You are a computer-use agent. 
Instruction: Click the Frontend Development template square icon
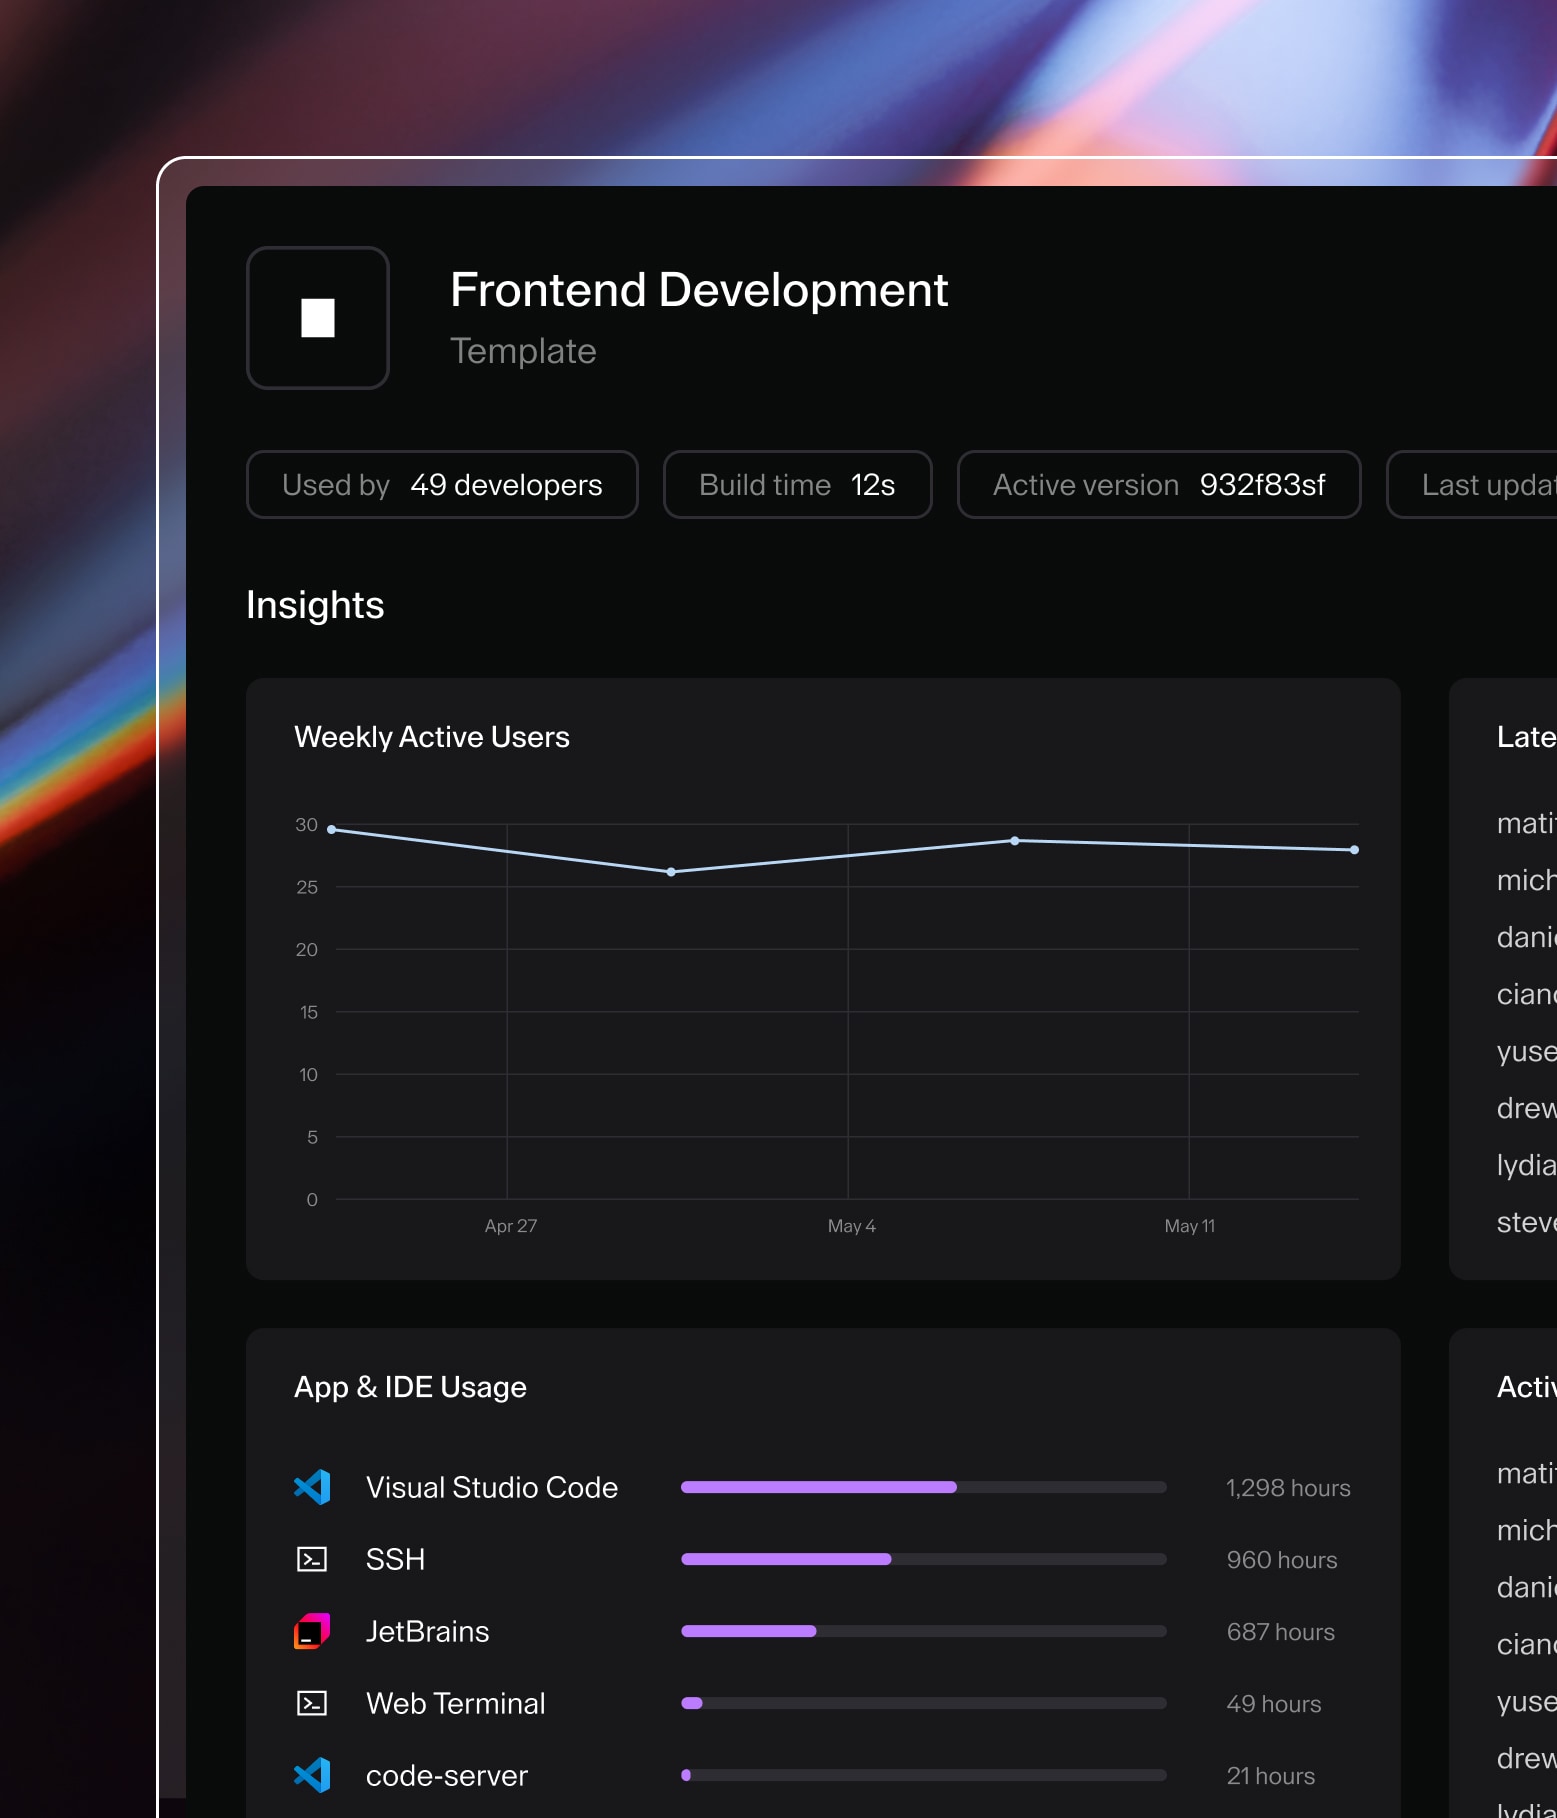coord(317,318)
